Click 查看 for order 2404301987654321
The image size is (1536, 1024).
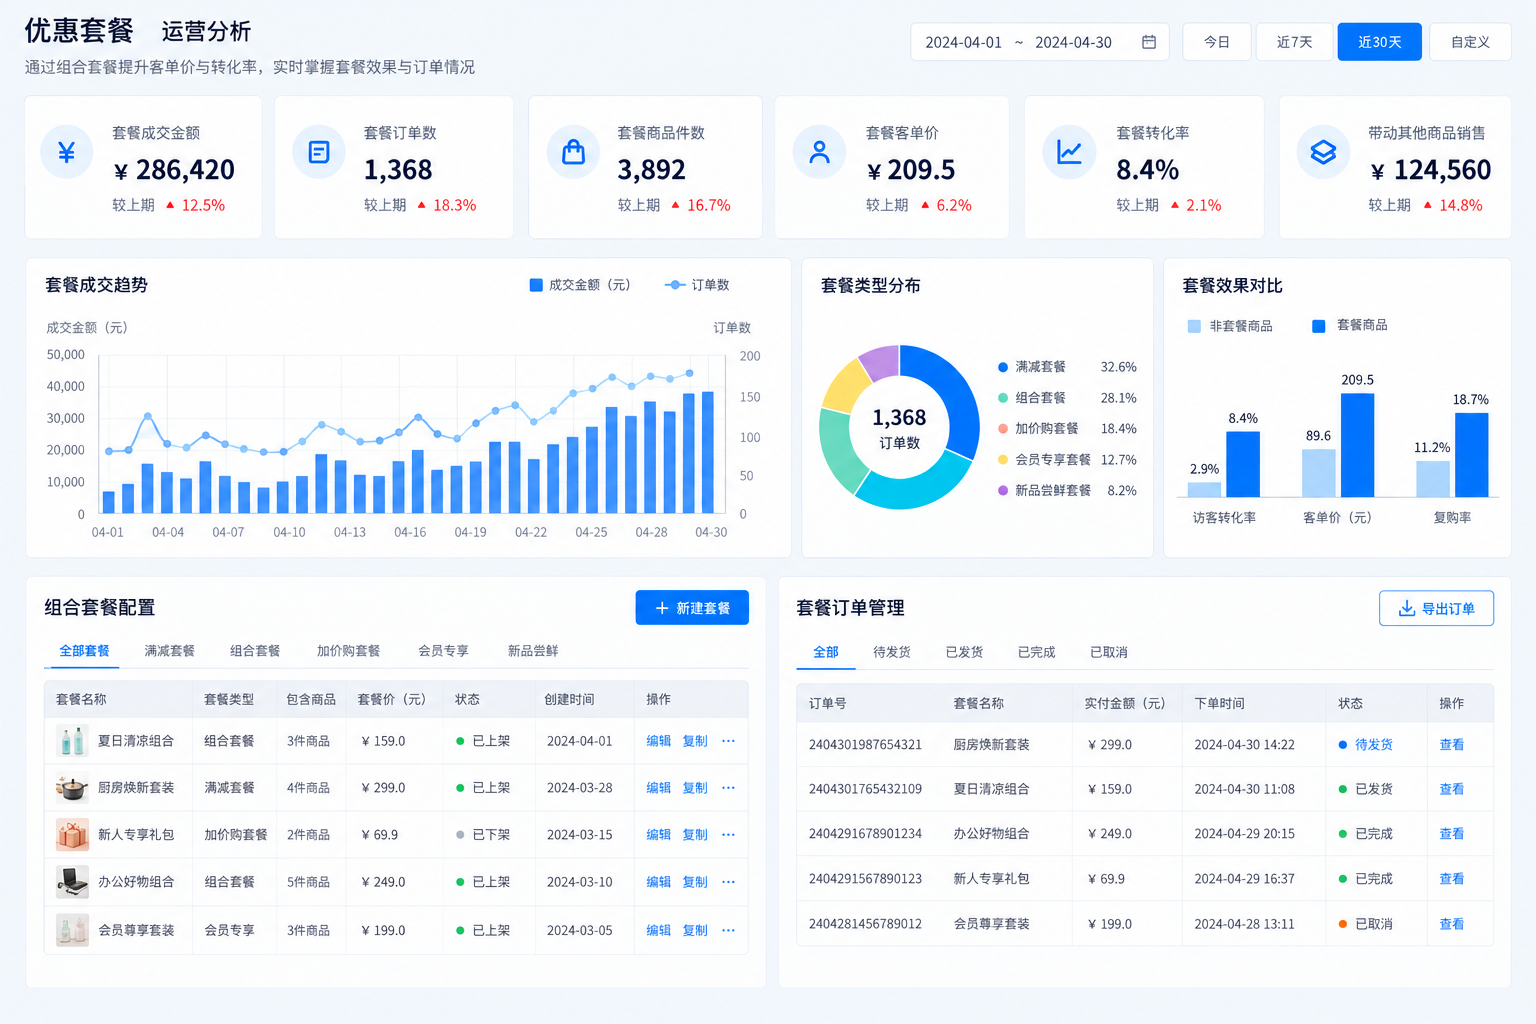click(x=1451, y=745)
